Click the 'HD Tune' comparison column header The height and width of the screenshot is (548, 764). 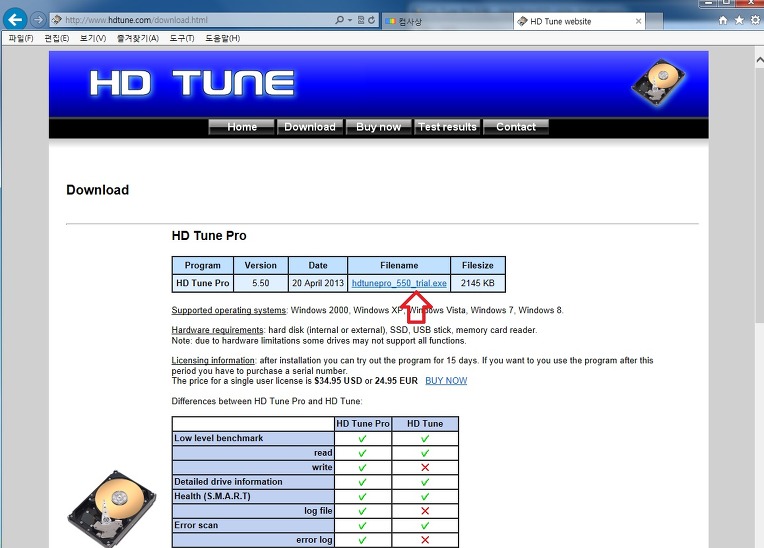425,424
